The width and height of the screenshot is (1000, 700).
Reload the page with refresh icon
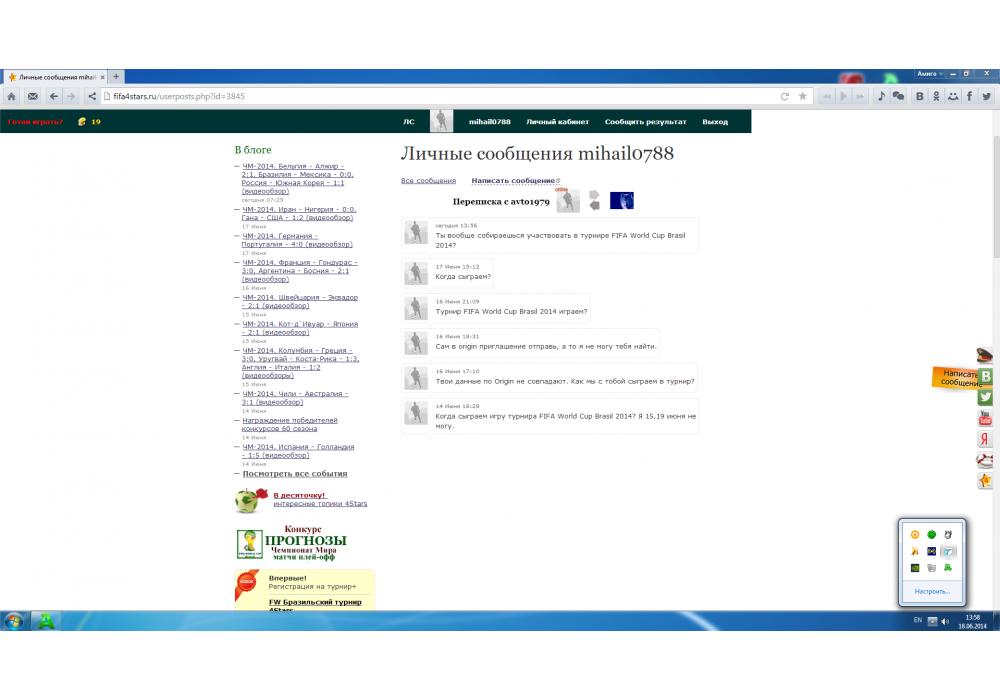click(x=785, y=96)
